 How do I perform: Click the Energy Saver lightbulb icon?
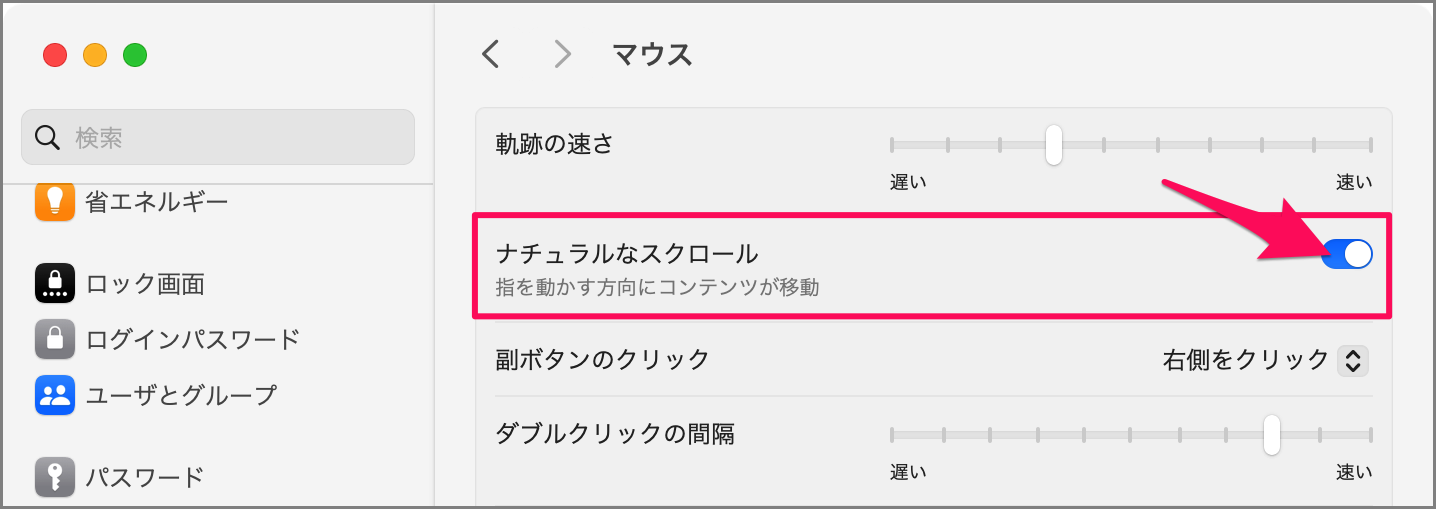click(x=55, y=201)
